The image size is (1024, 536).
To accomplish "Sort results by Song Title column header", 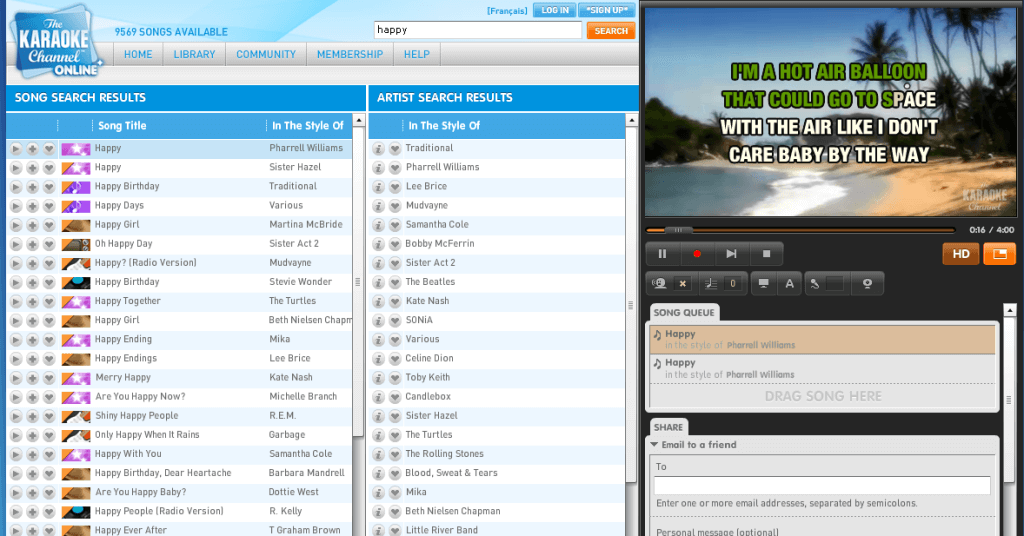I will [x=122, y=126].
